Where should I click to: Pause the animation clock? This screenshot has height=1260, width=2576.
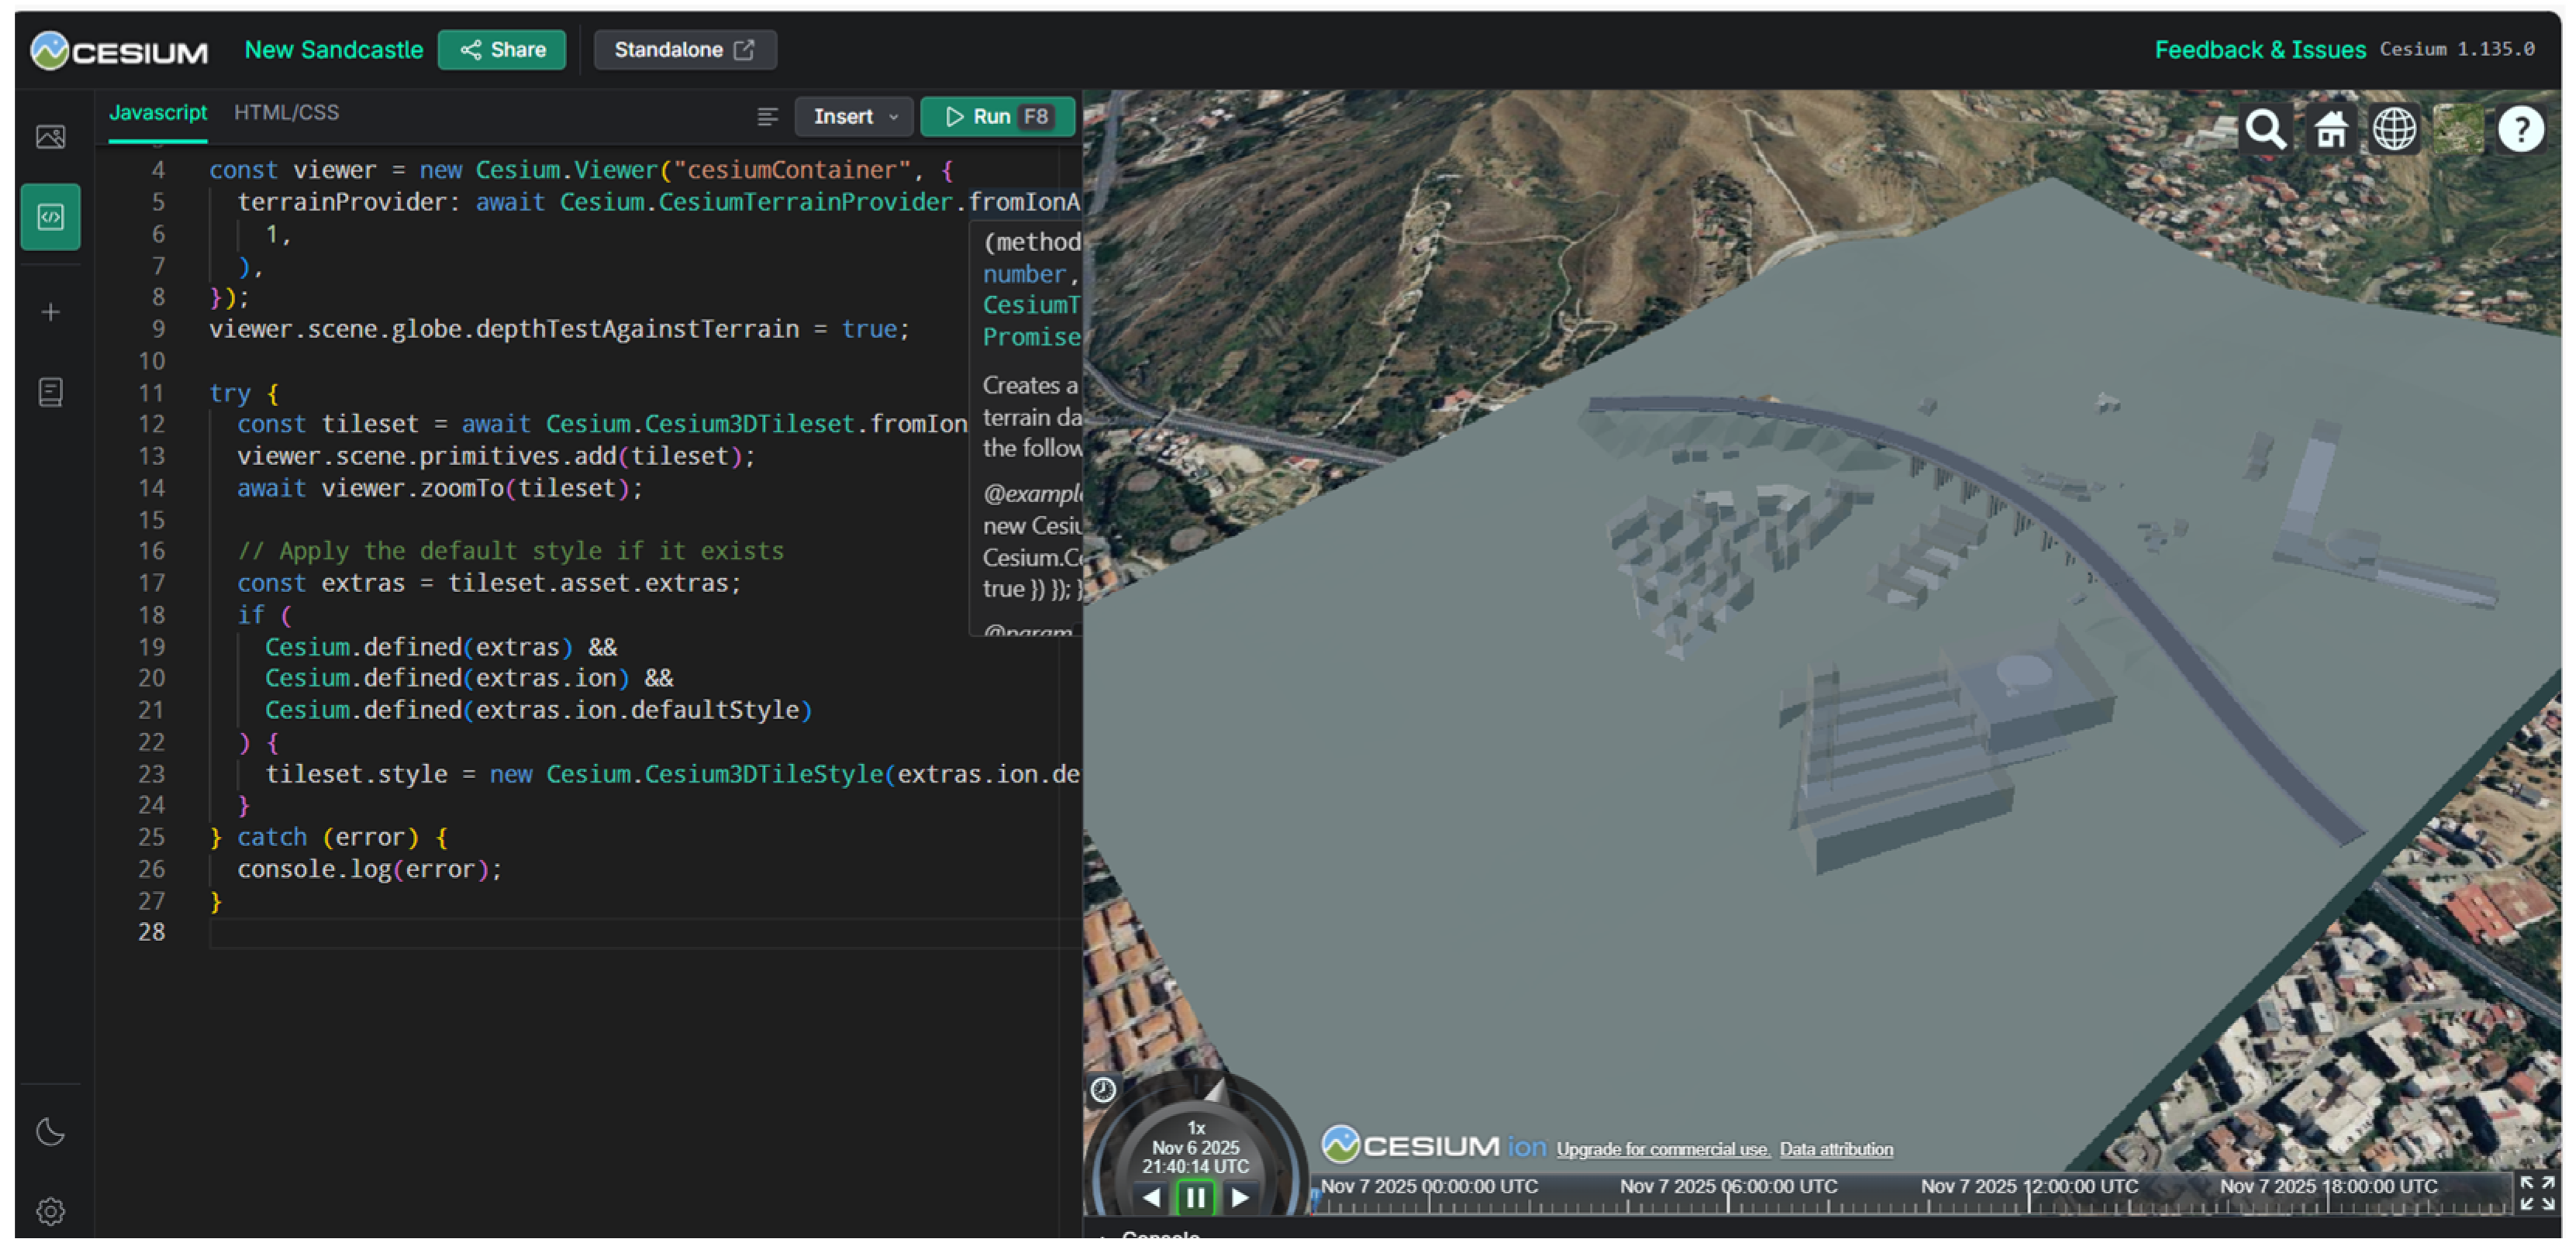pos(1196,1198)
